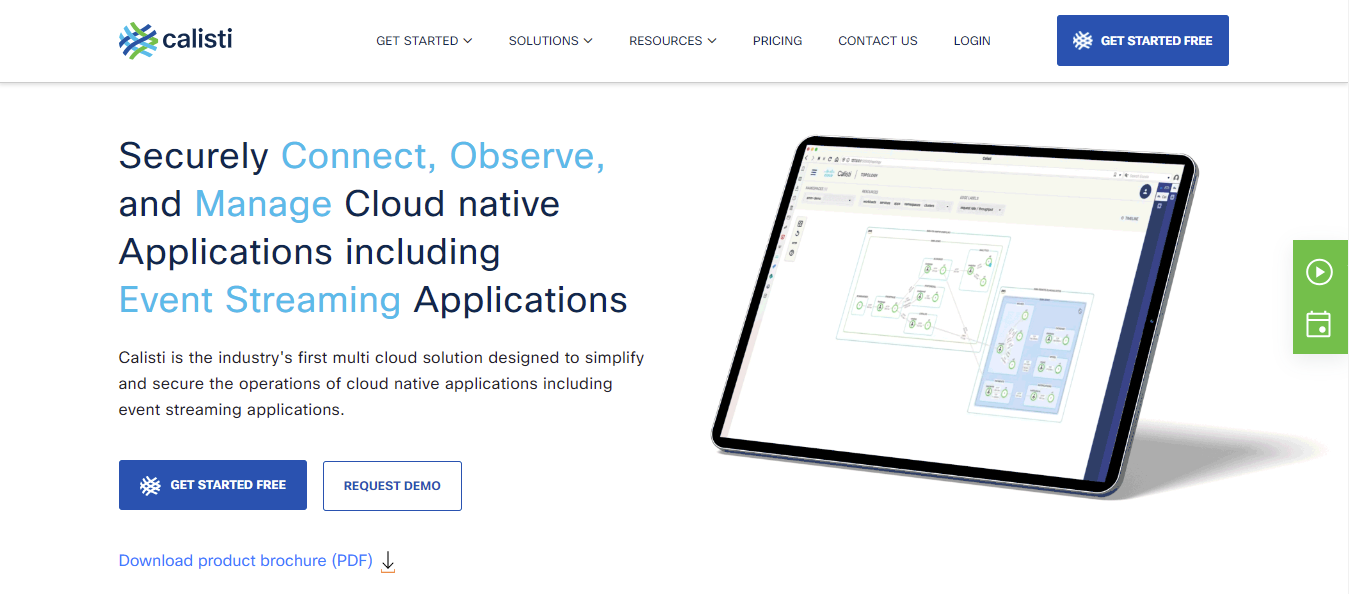The image size is (1349, 594).
Task: Click the hero Get Started Free button
Action: [213, 485]
